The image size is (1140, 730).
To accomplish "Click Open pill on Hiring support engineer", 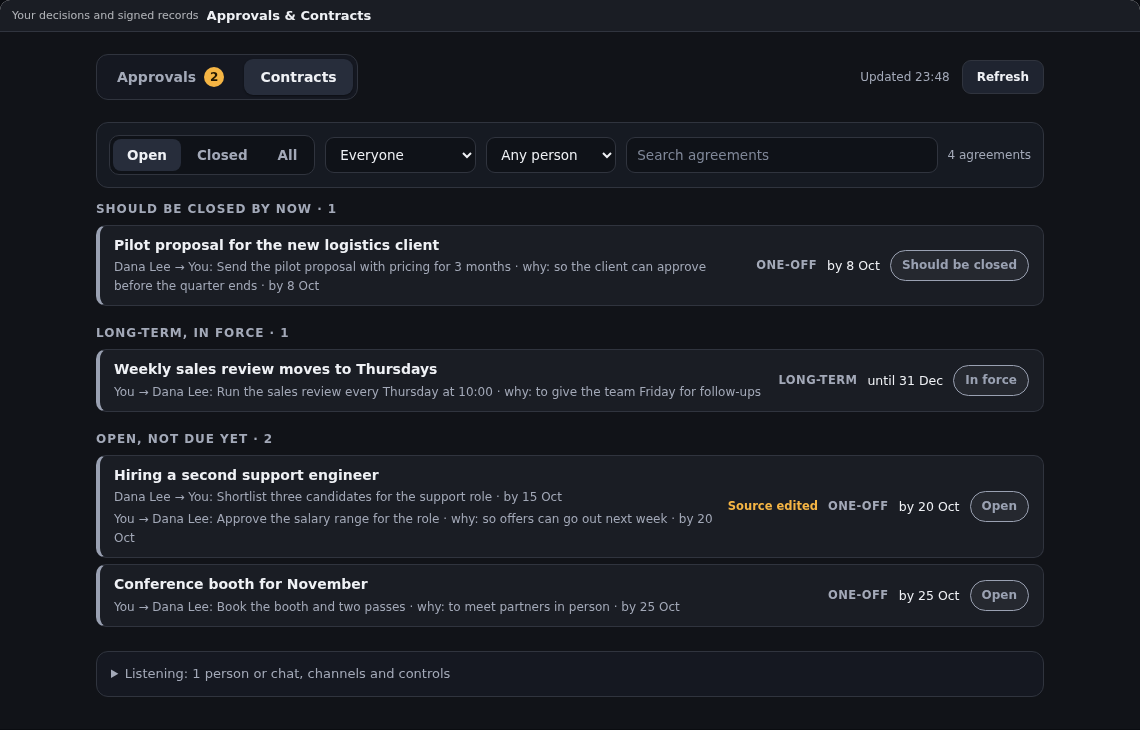I will (999, 506).
